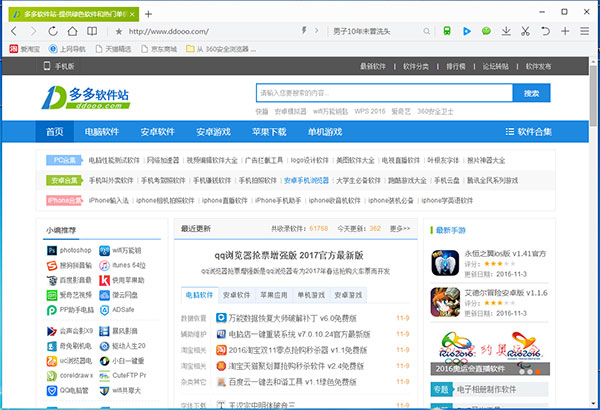Open the 电脑店一键重装系统 v7.0.10.24 entry
Screen dimensions: 600x410
[x=299, y=334]
